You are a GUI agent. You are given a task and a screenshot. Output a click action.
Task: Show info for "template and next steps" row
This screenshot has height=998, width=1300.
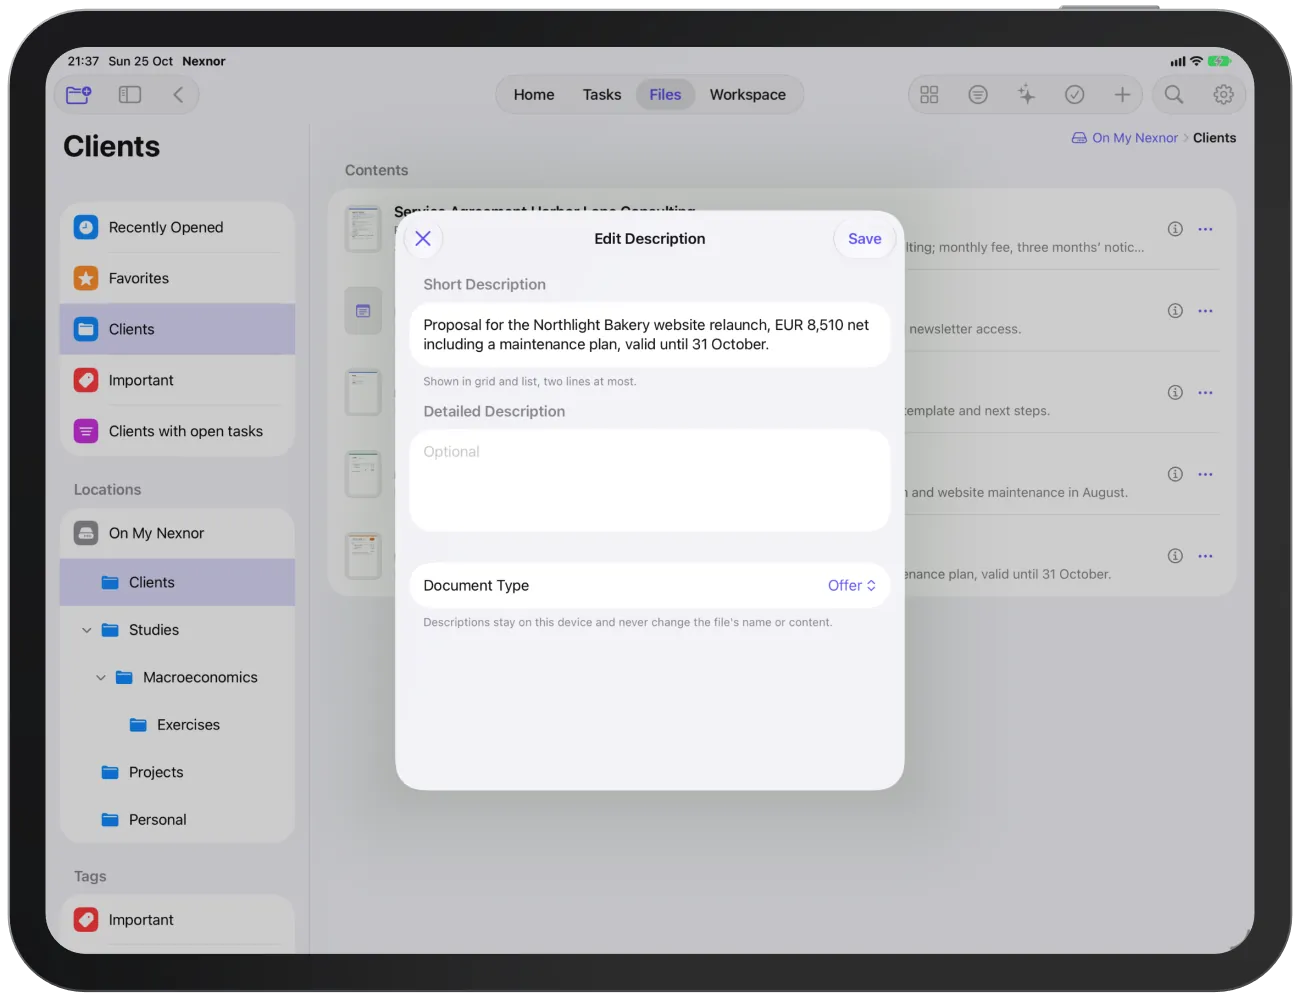pos(1175,393)
